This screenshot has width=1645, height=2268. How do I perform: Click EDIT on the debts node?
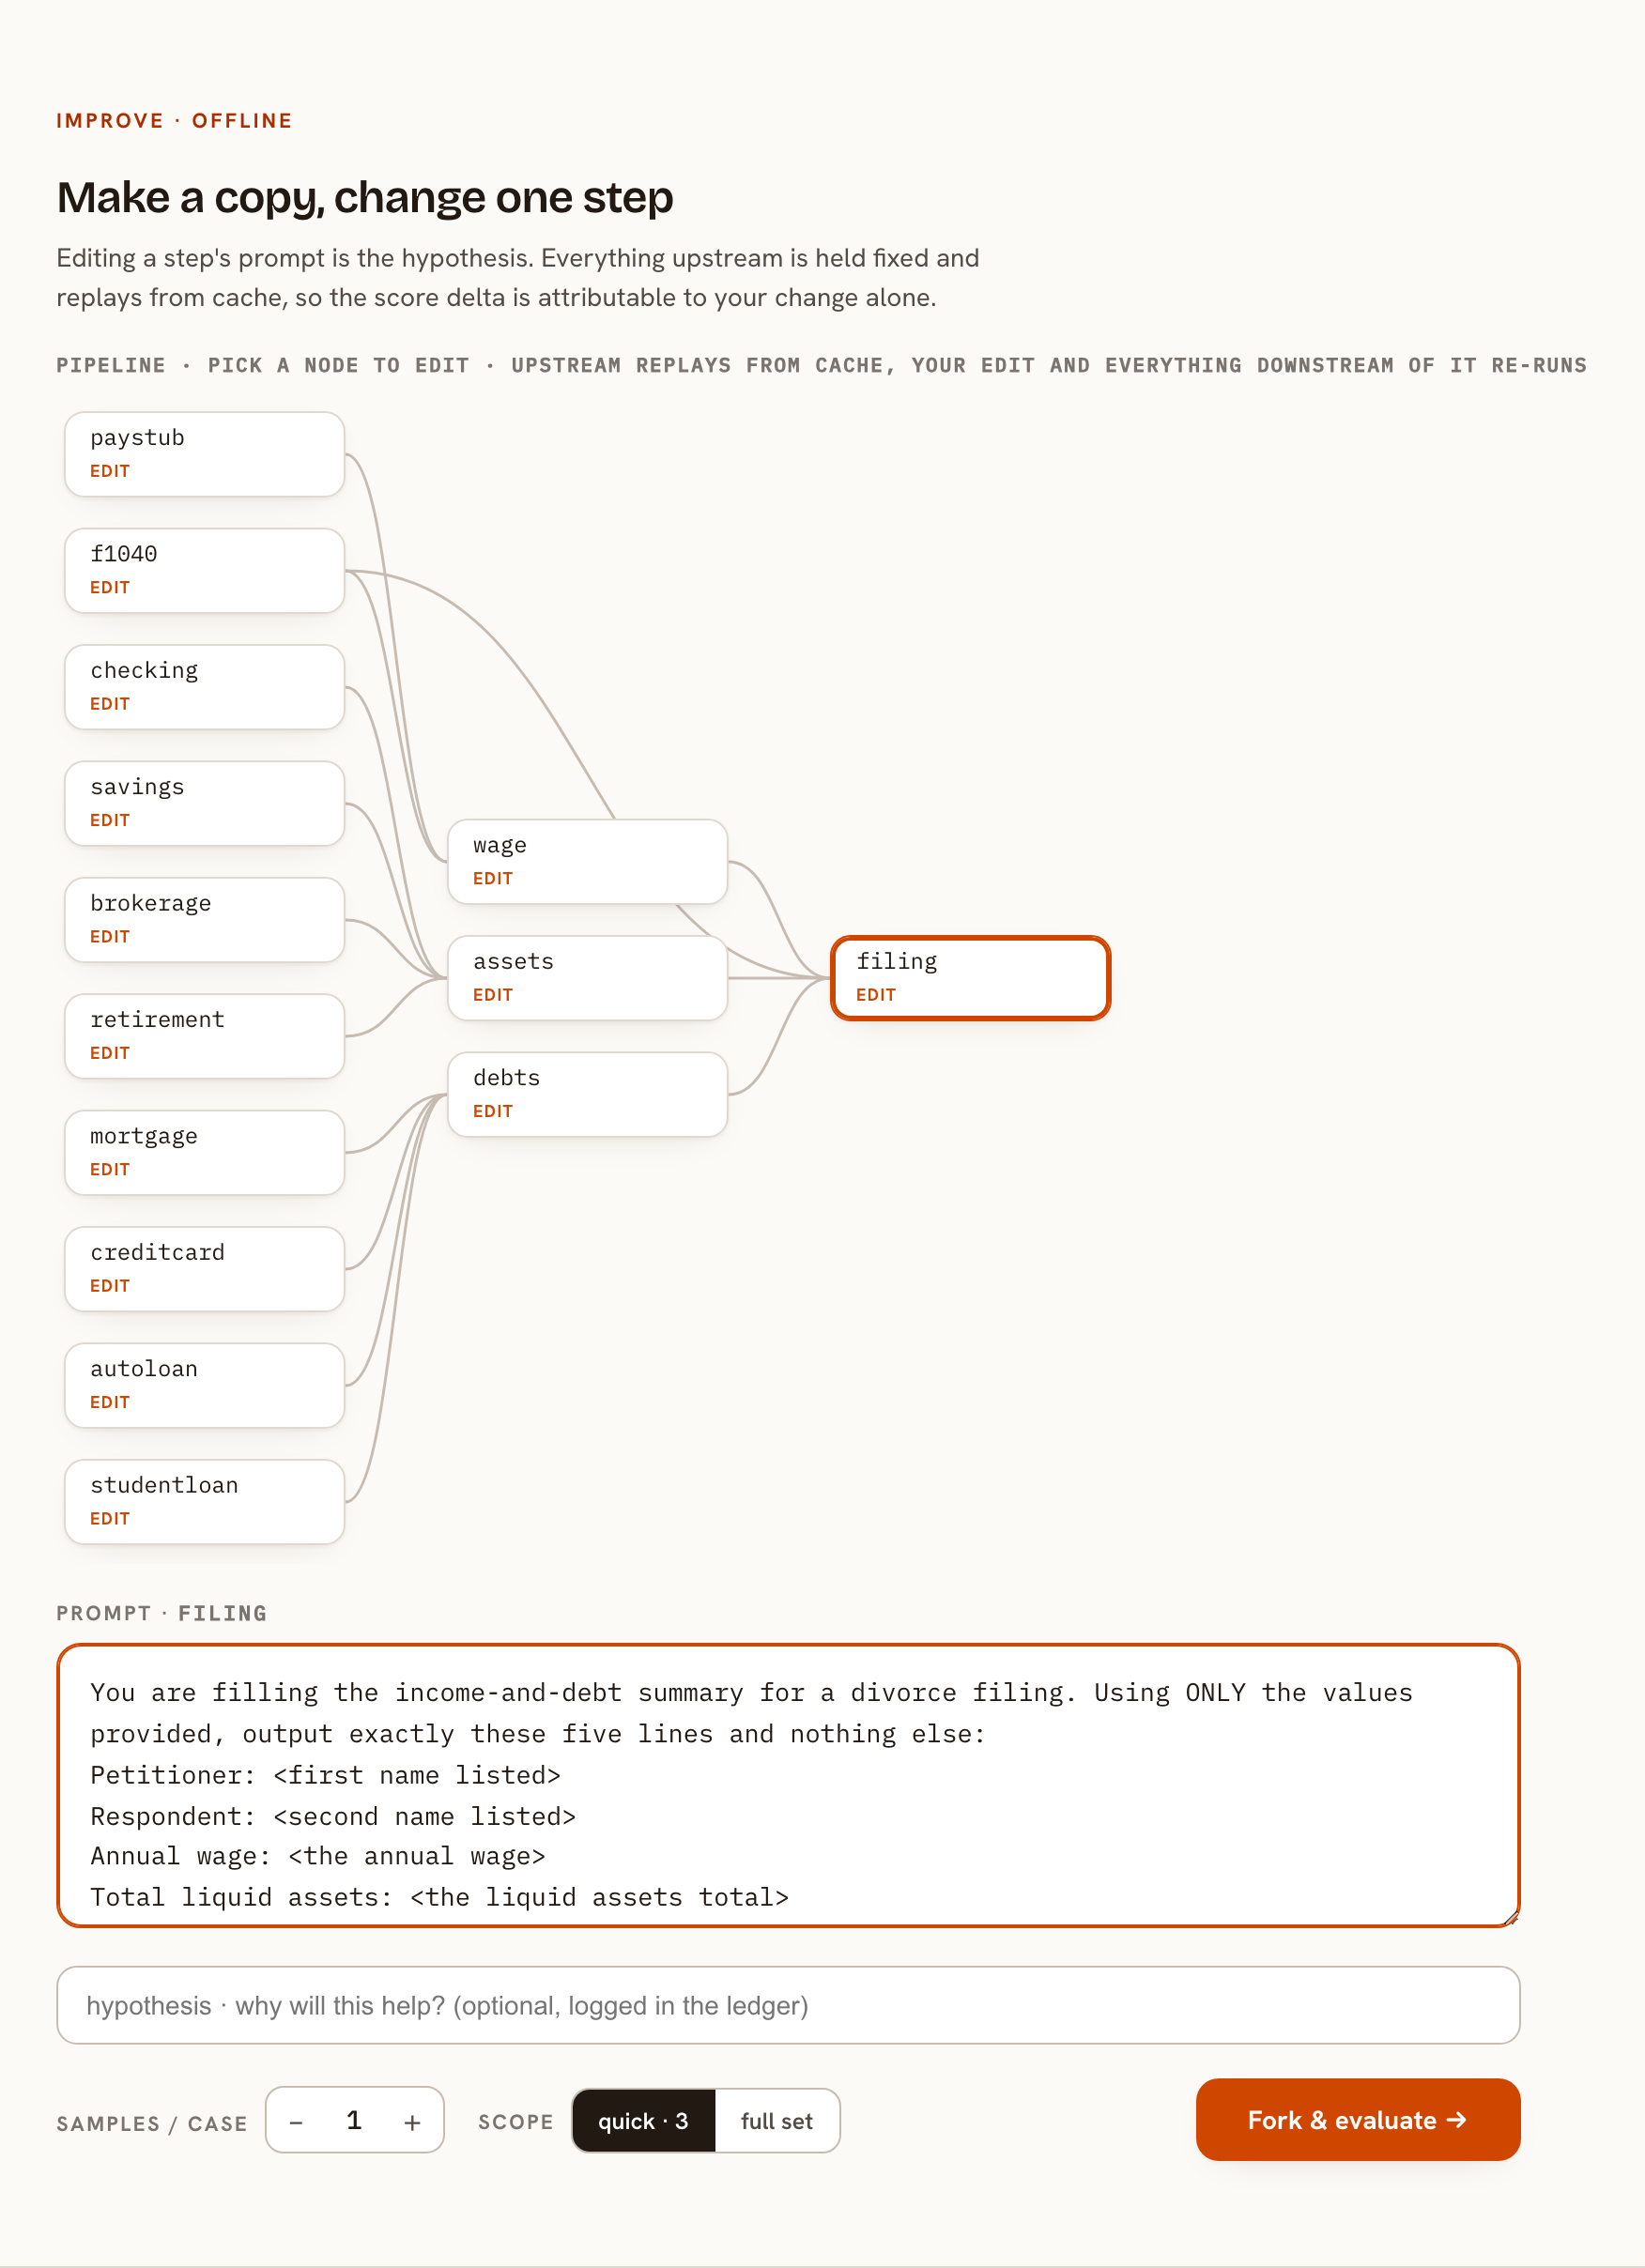(493, 1111)
